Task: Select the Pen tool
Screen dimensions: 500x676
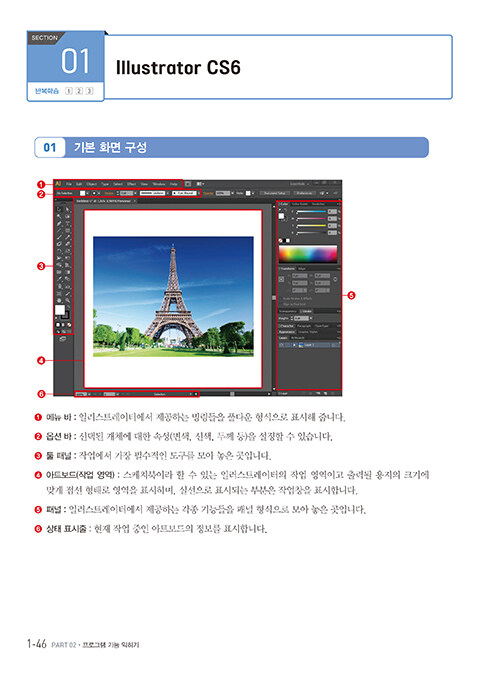Action: pos(59,223)
